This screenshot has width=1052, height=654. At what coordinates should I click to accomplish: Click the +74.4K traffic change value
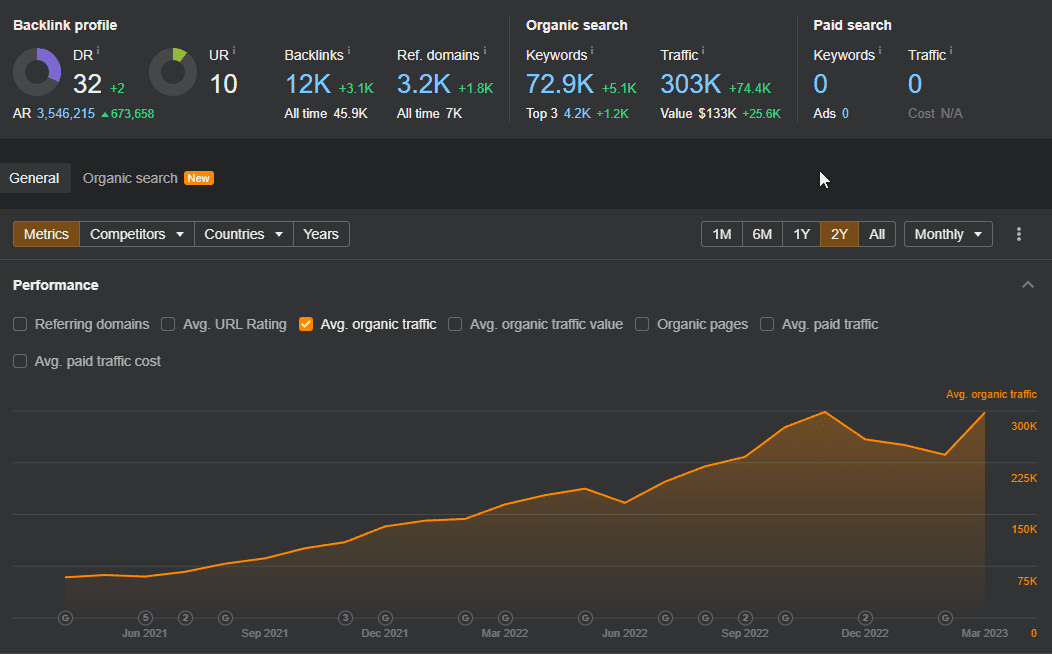click(x=750, y=88)
